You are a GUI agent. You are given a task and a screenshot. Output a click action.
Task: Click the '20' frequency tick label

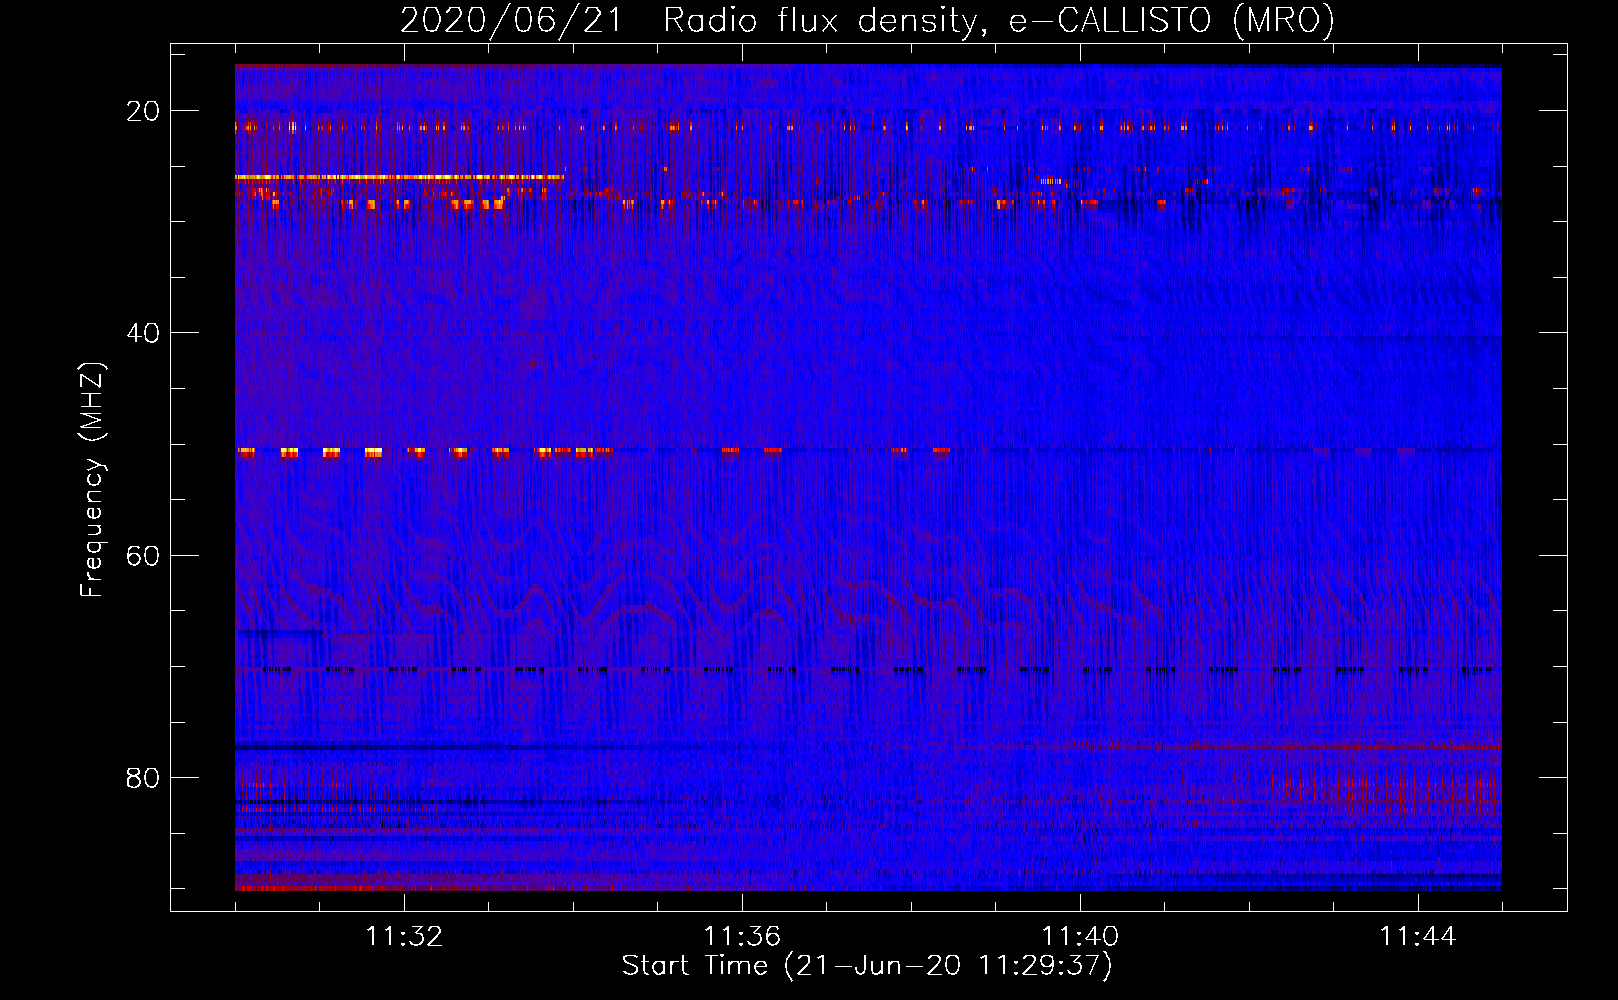(x=143, y=111)
